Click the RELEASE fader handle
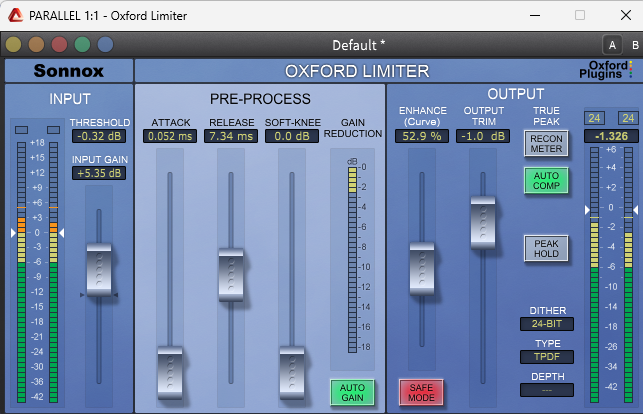Image resolution: width=643 pixels, height=414 pixels. coord(231,275)
